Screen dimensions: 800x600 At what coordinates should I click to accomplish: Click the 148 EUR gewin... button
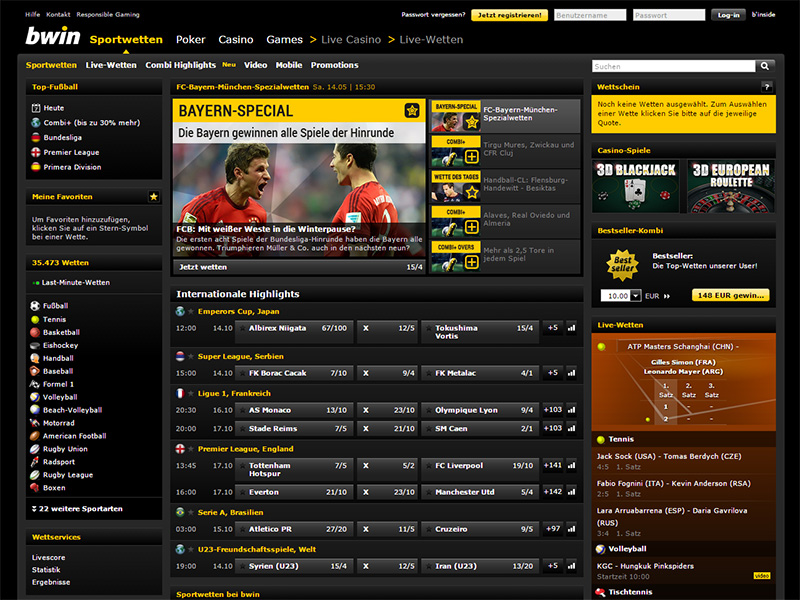[731, 295]
